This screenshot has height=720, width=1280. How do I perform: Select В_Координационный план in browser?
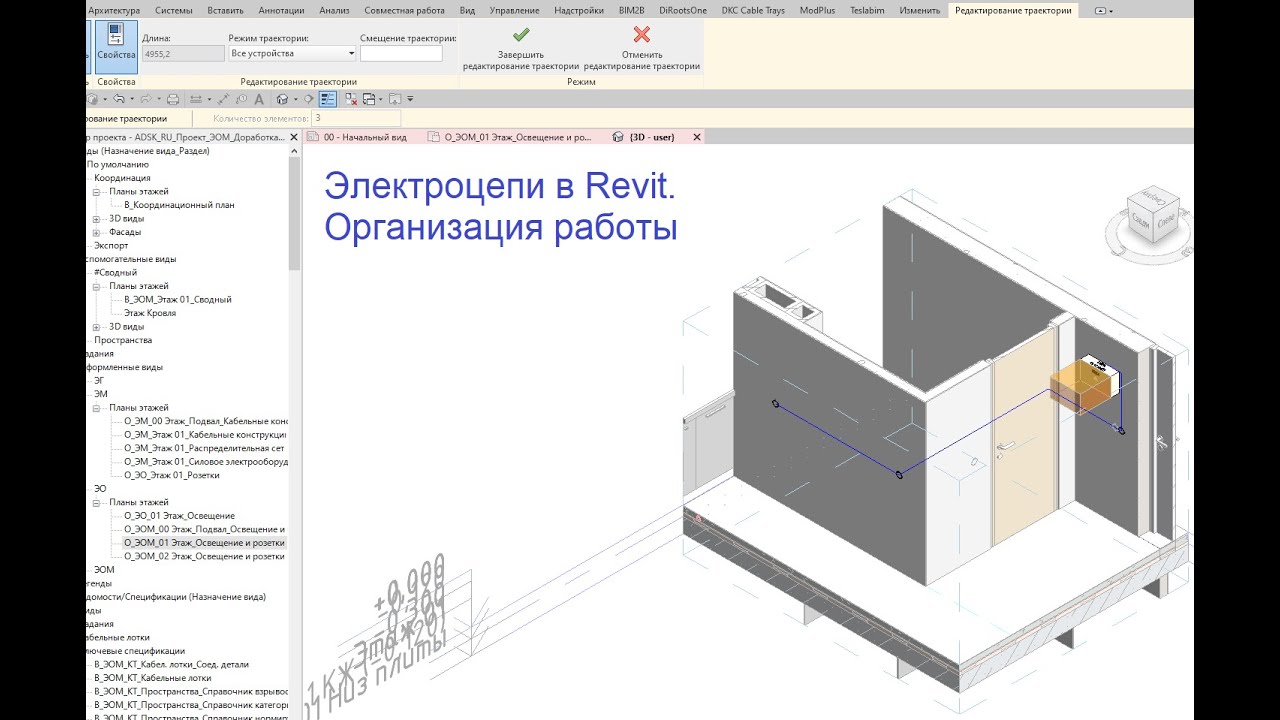tap(179, 205)
